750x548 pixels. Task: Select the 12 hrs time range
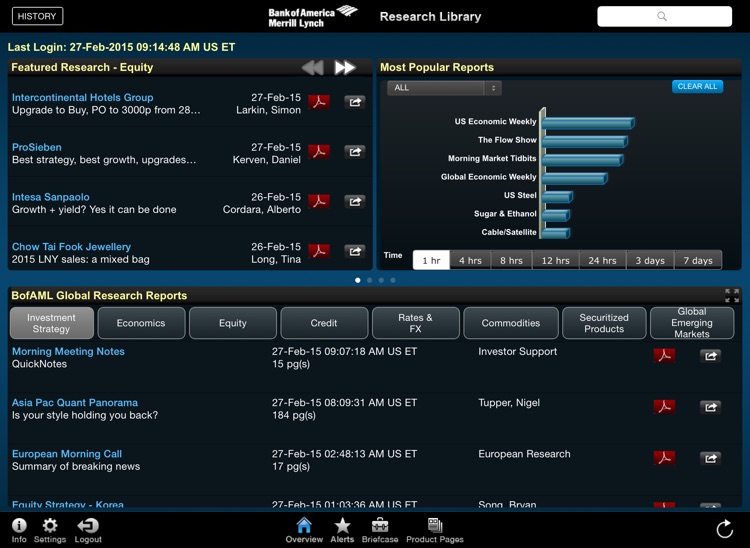pyautogui.click(x=555, y=260)
